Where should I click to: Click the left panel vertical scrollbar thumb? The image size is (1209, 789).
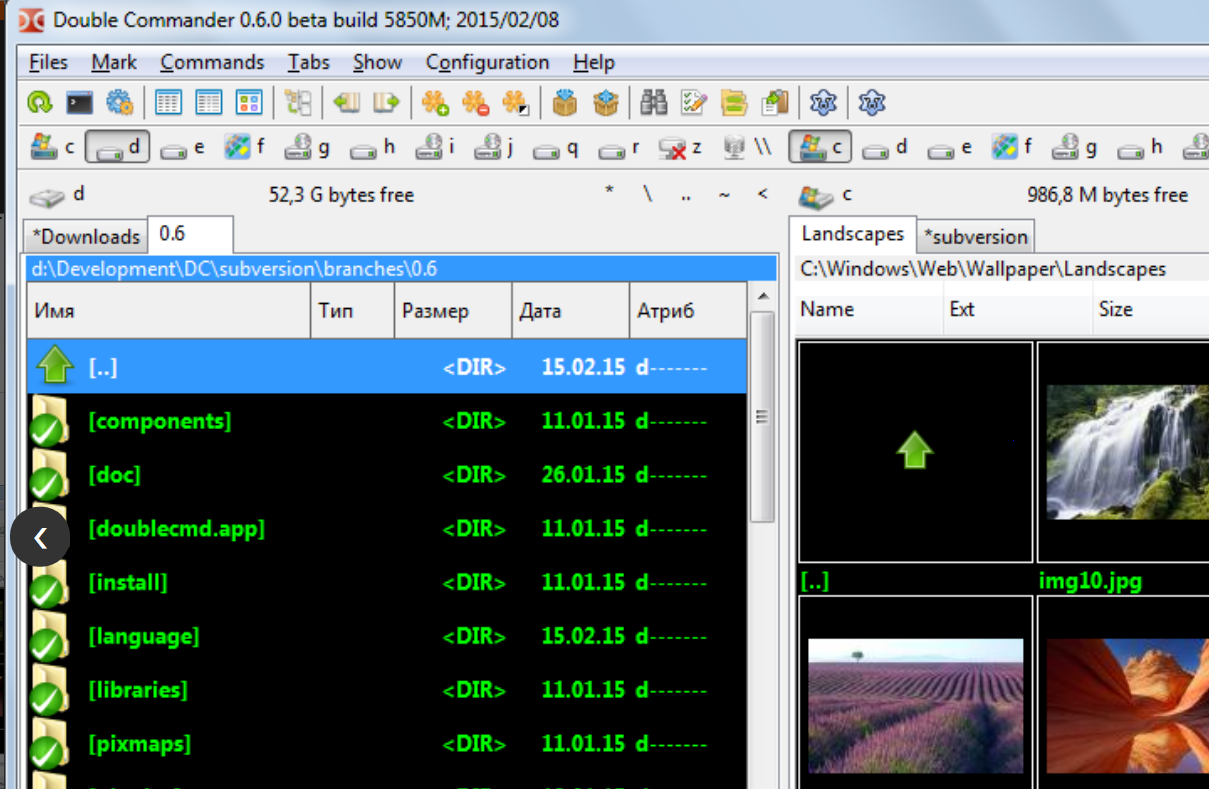[762, 416]
